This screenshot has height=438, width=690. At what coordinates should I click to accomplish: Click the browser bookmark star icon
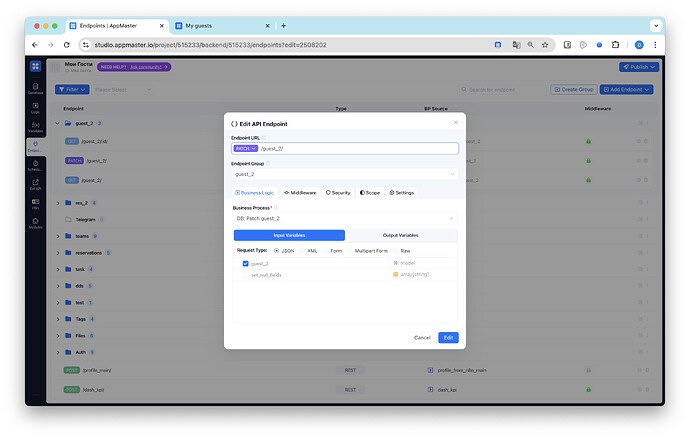point(545,45)
